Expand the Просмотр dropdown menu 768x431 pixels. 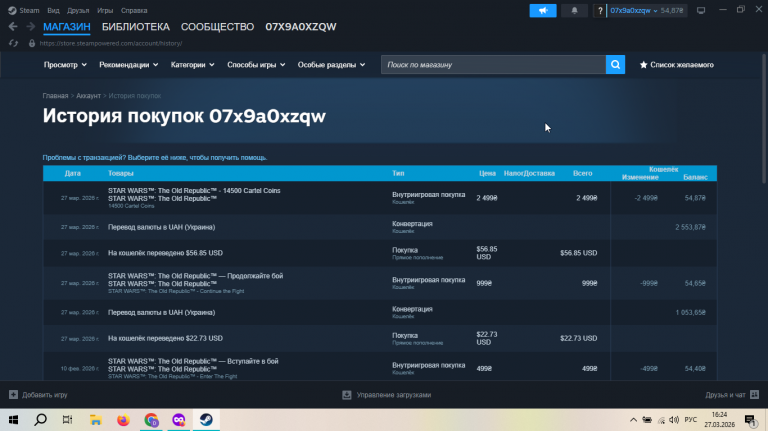coord(65,65)
